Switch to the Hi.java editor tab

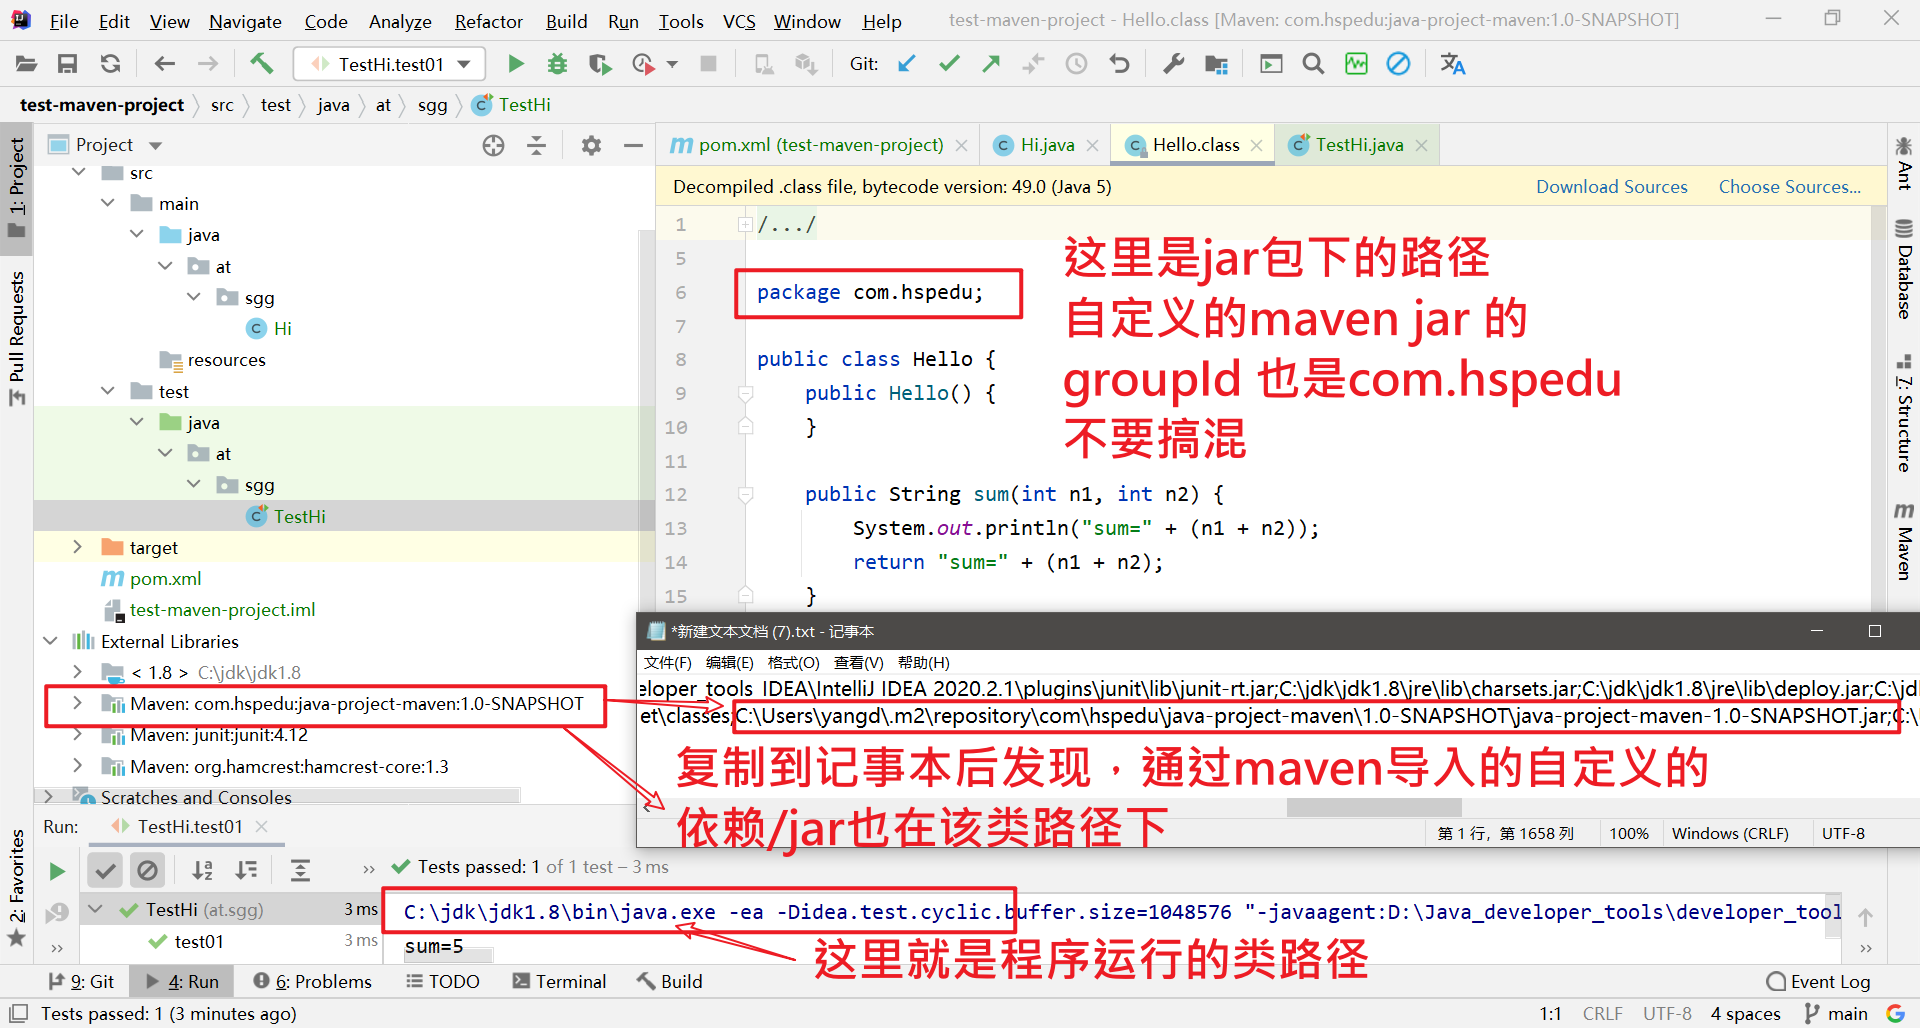[x=1047, y=145]
